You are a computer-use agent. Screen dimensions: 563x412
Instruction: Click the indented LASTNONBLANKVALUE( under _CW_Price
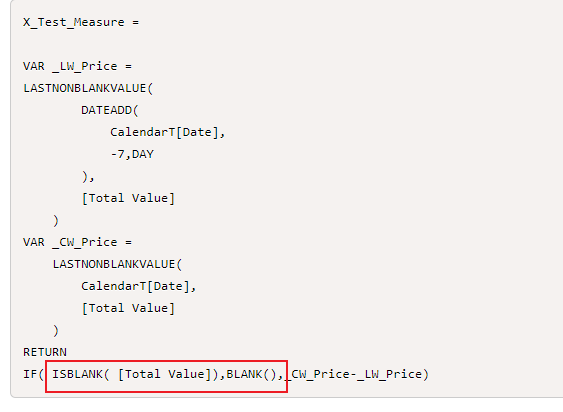[117, 264]
